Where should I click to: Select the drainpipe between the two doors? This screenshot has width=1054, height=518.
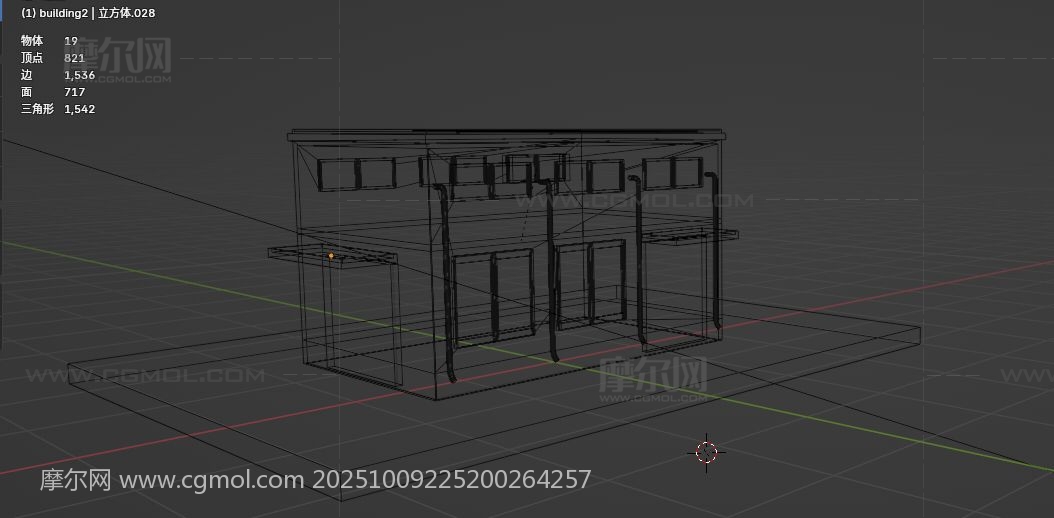pos(550,270)
